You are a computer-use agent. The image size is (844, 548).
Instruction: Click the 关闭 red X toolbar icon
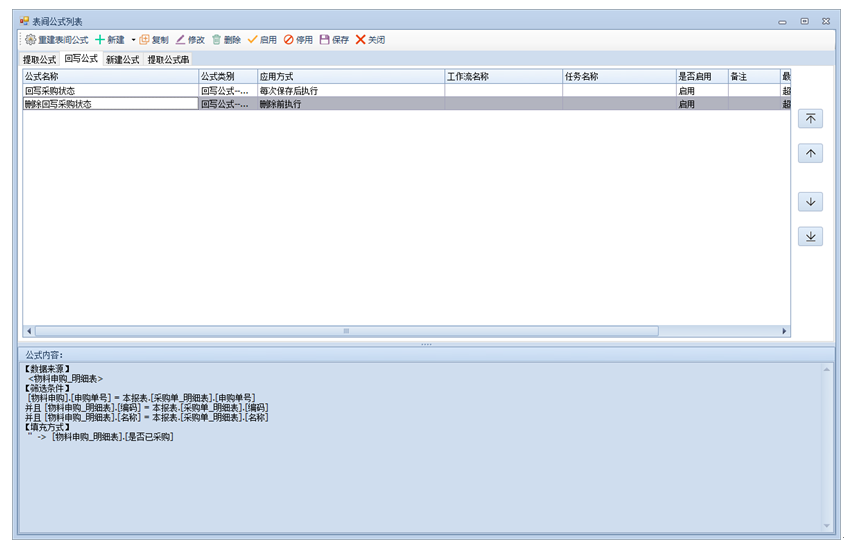click(x=360, y=40)
